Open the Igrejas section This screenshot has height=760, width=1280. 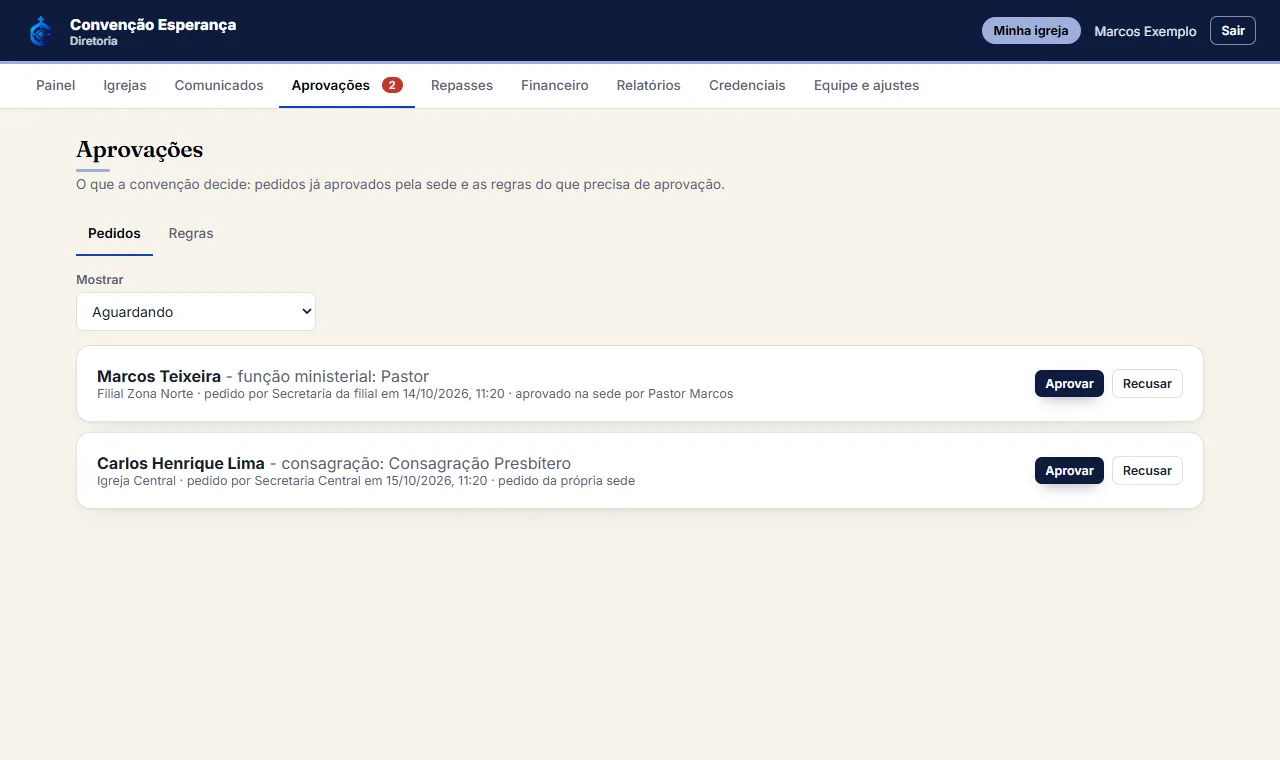click(x=125, y=86)
